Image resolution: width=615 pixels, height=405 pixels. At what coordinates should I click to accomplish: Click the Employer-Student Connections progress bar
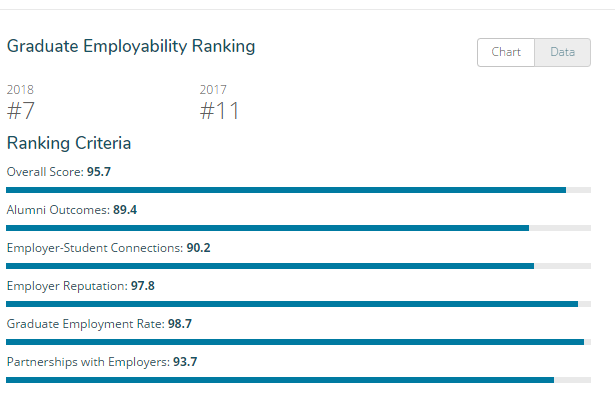click(x=298, y=265)
